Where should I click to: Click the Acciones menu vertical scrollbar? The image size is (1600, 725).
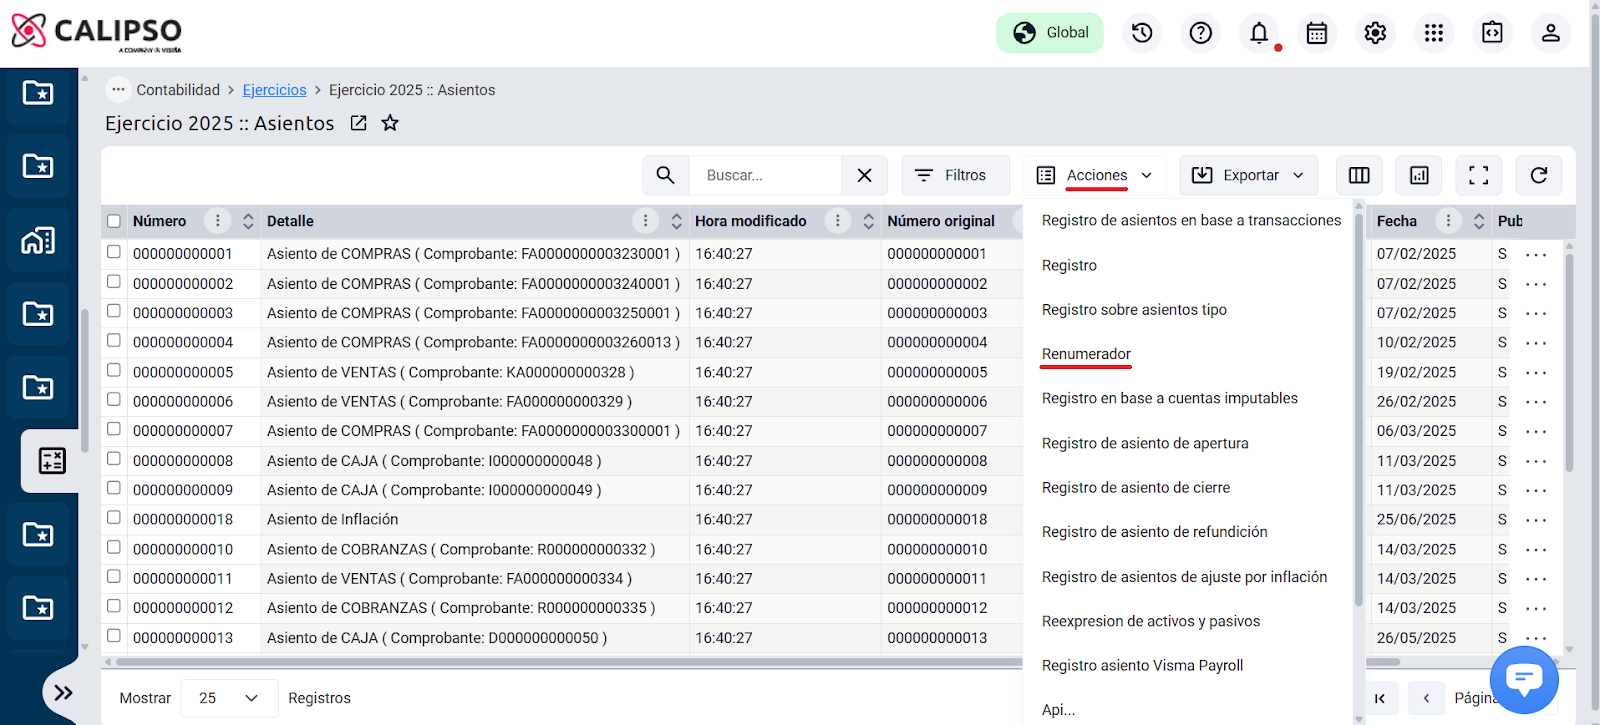click(x=1359, y=410)
